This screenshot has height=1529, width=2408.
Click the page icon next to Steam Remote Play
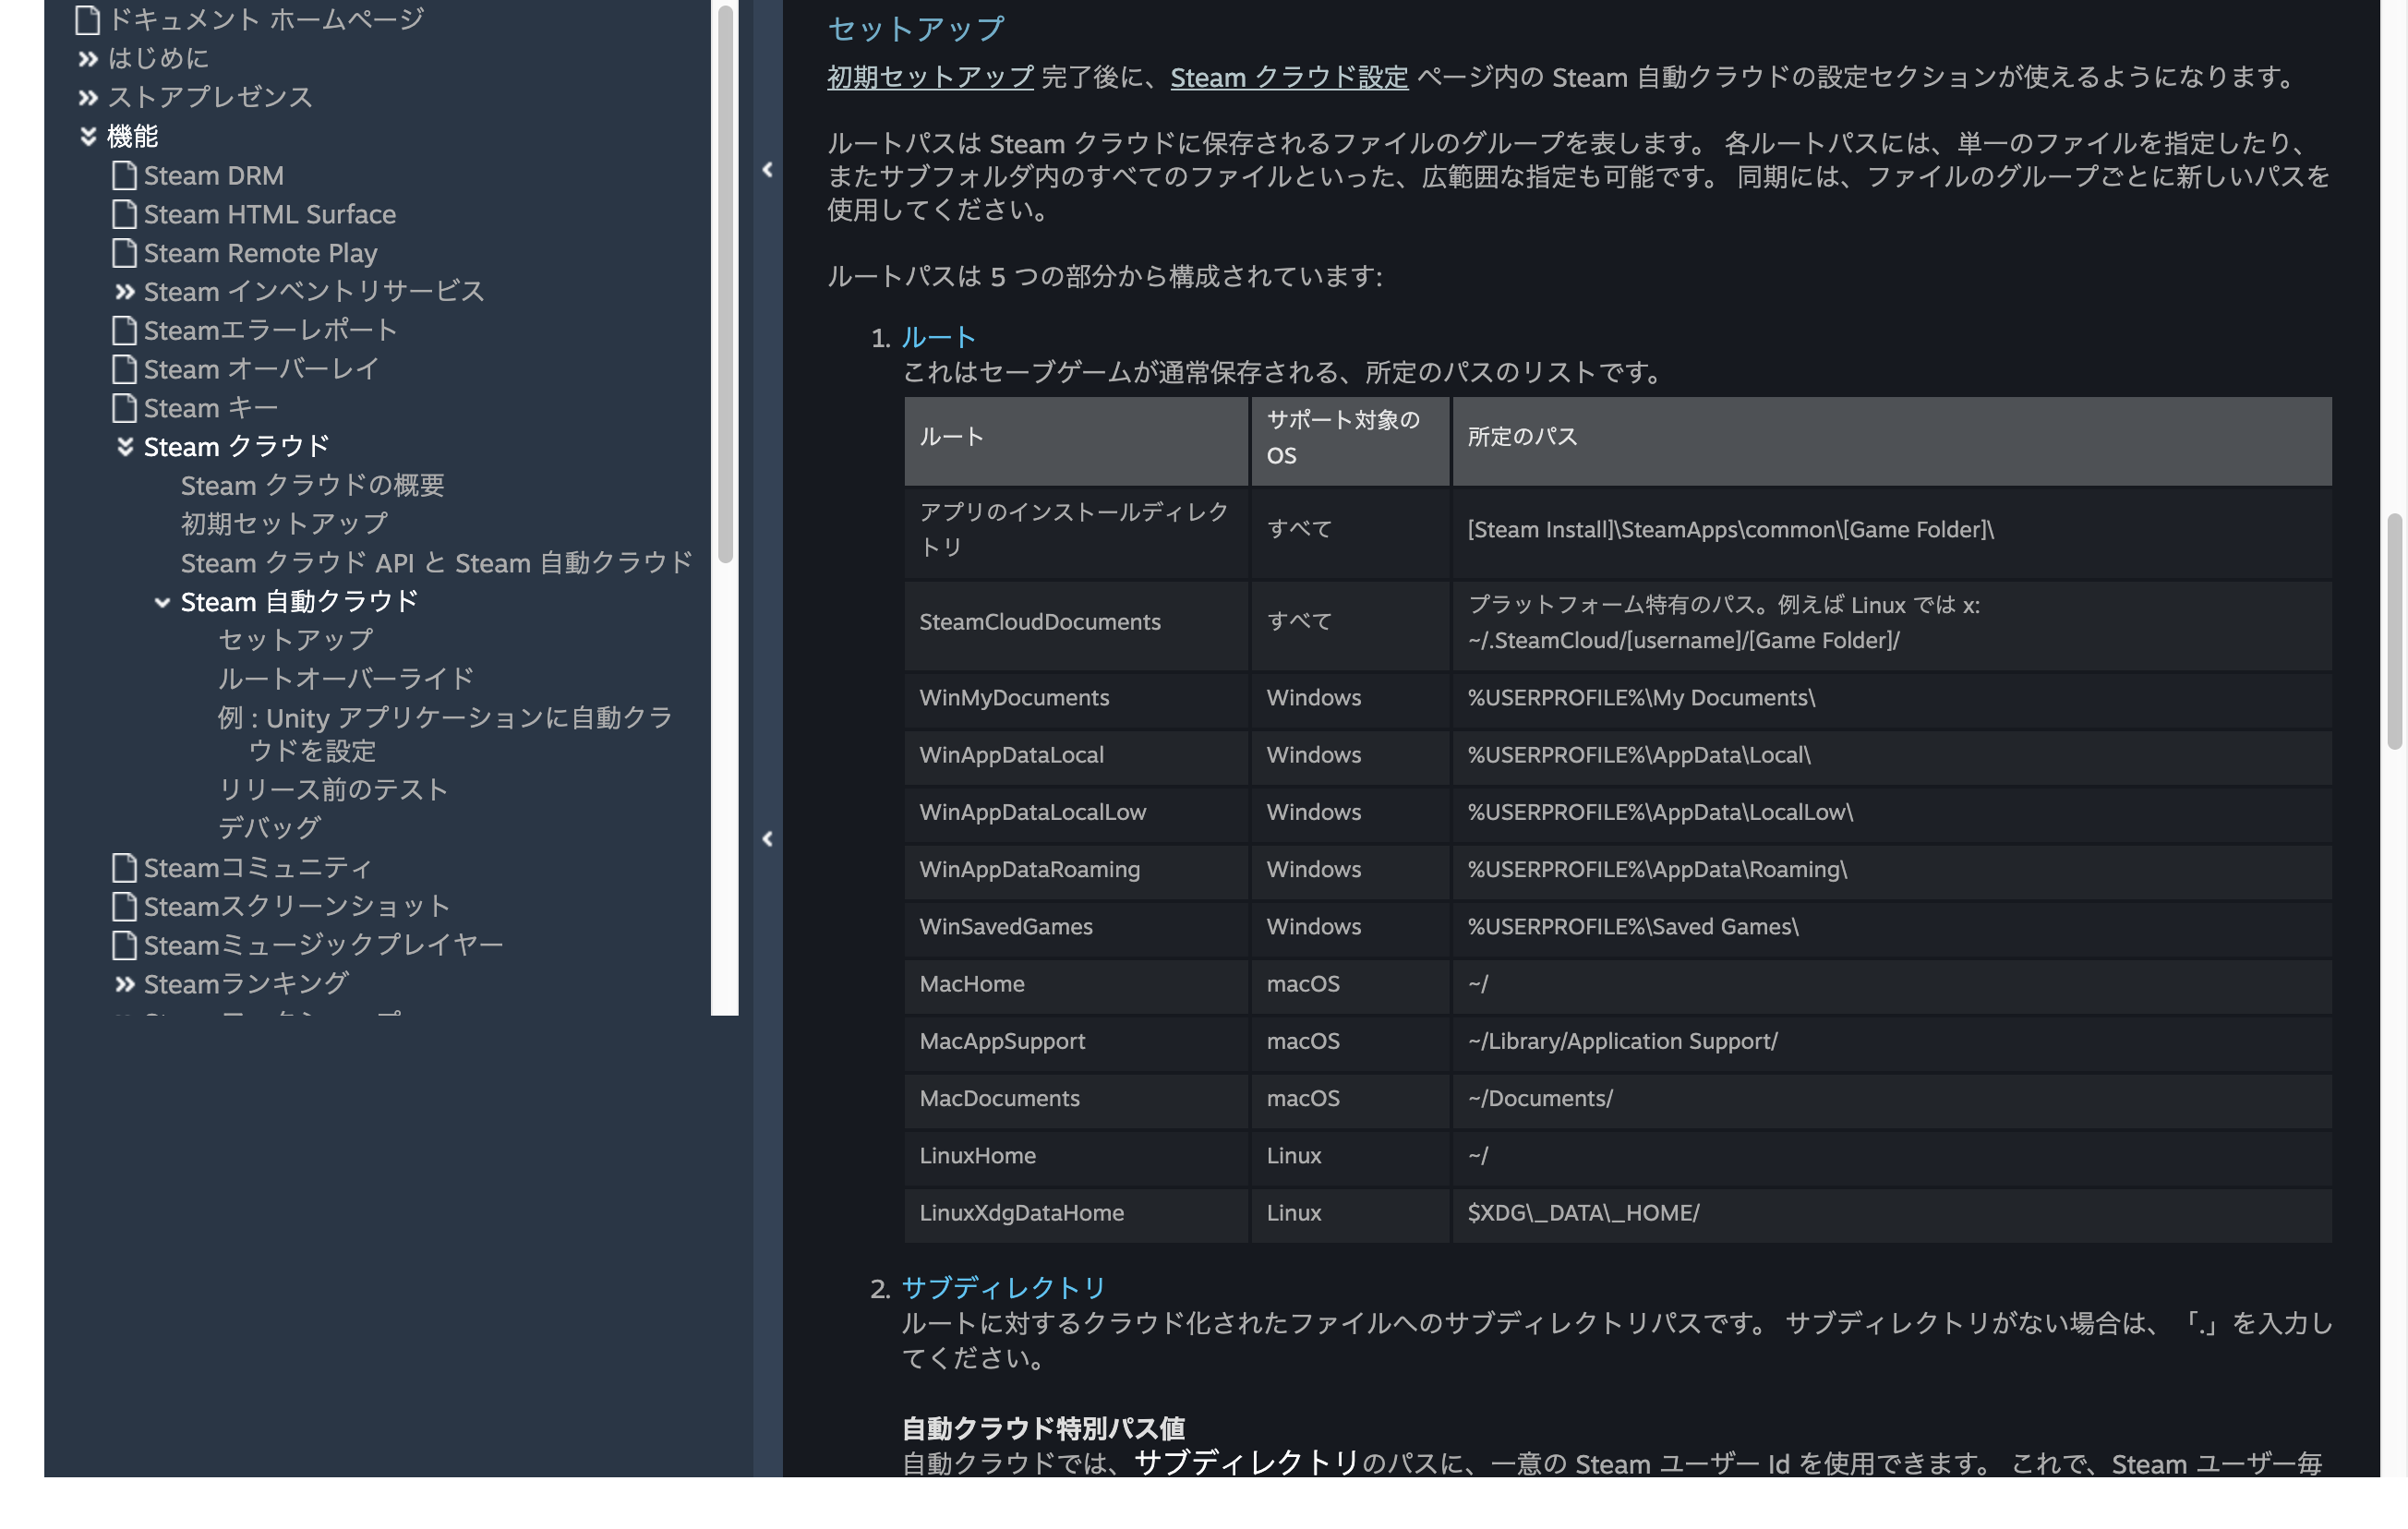(x=124, y=254)
